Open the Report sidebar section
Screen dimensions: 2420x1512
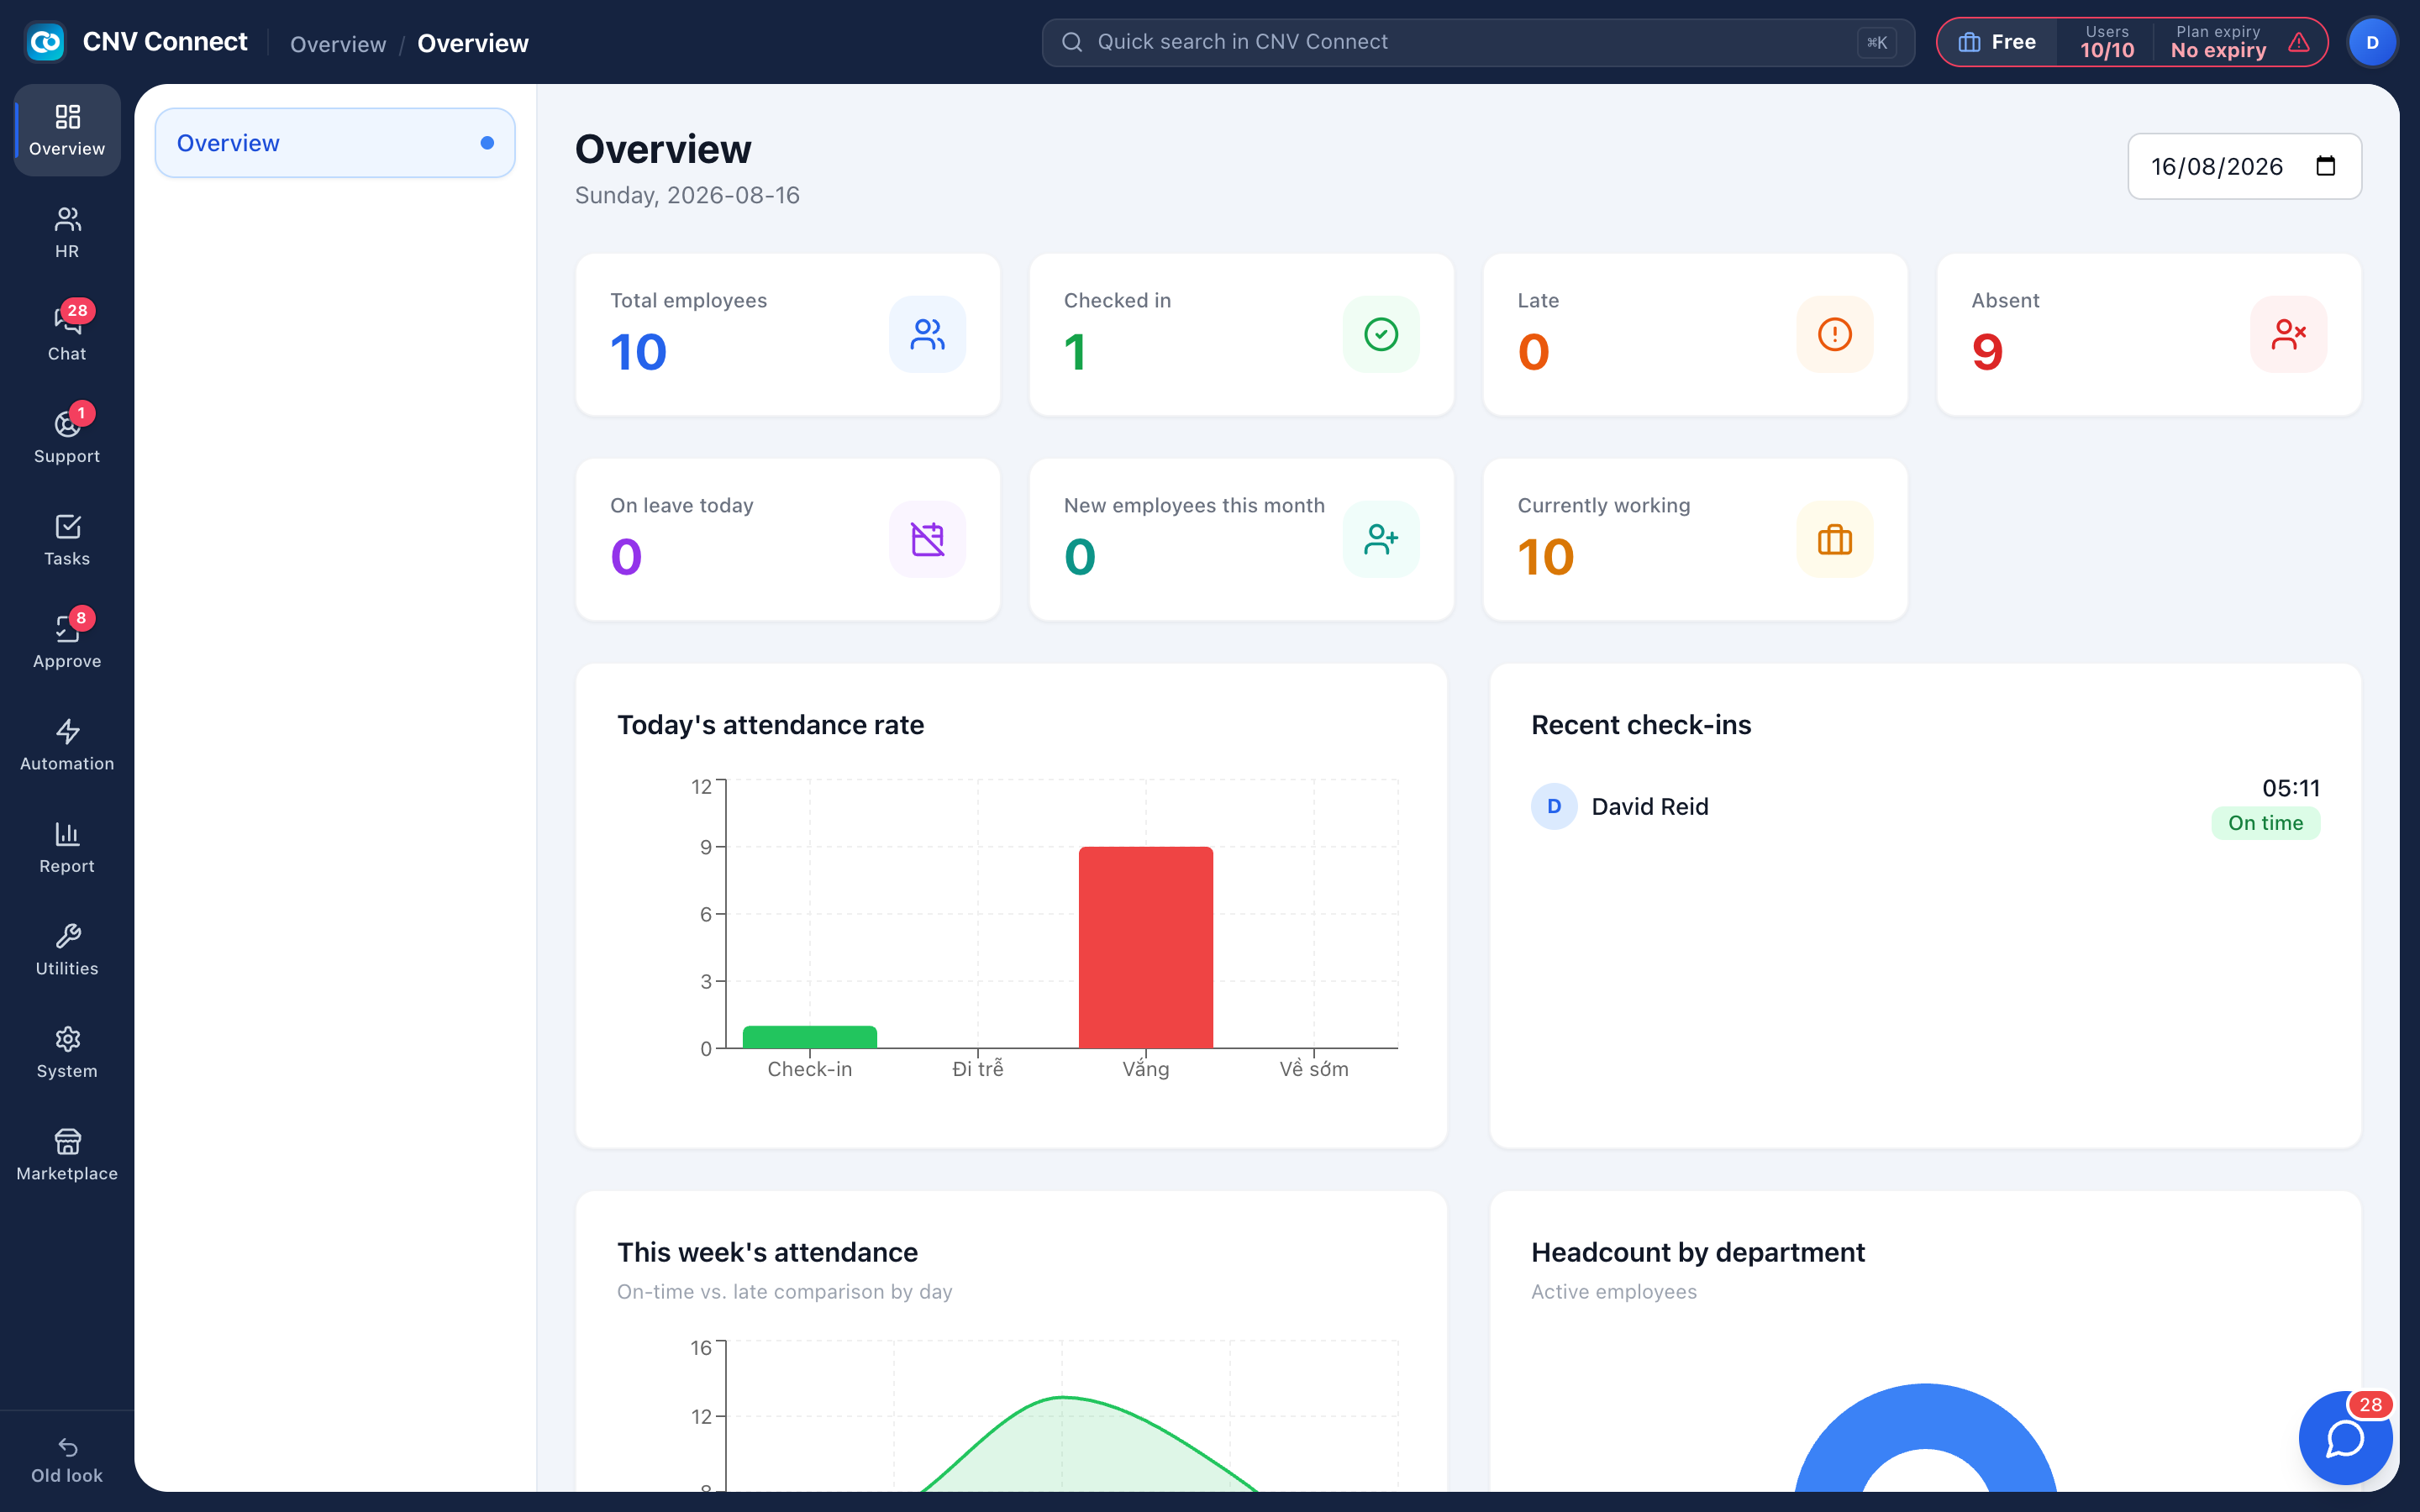click(67, 848)
